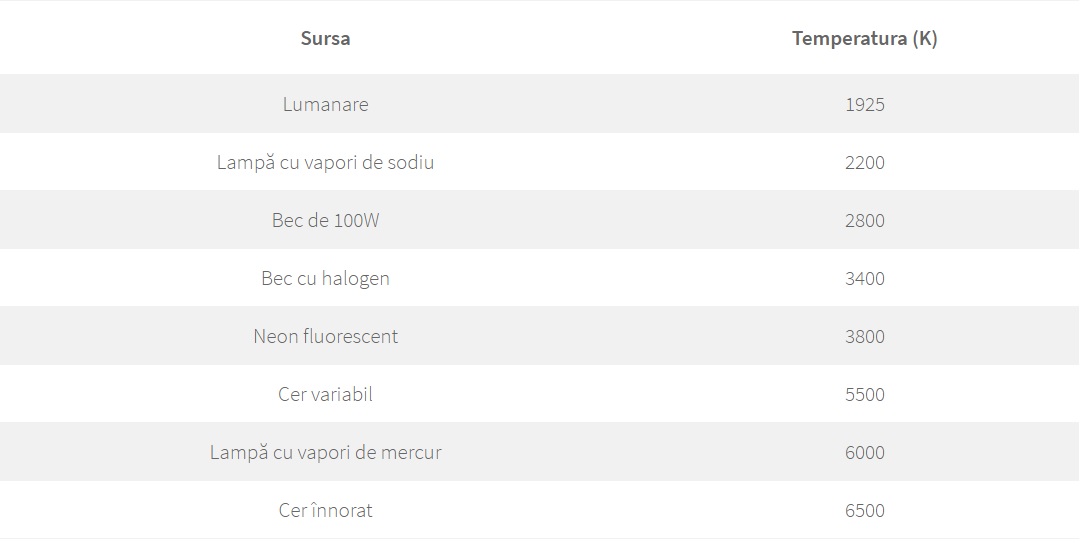Click the 6000 temperature value
Viewport: 1081px width, 543px height.
click(x=864, y=452)
